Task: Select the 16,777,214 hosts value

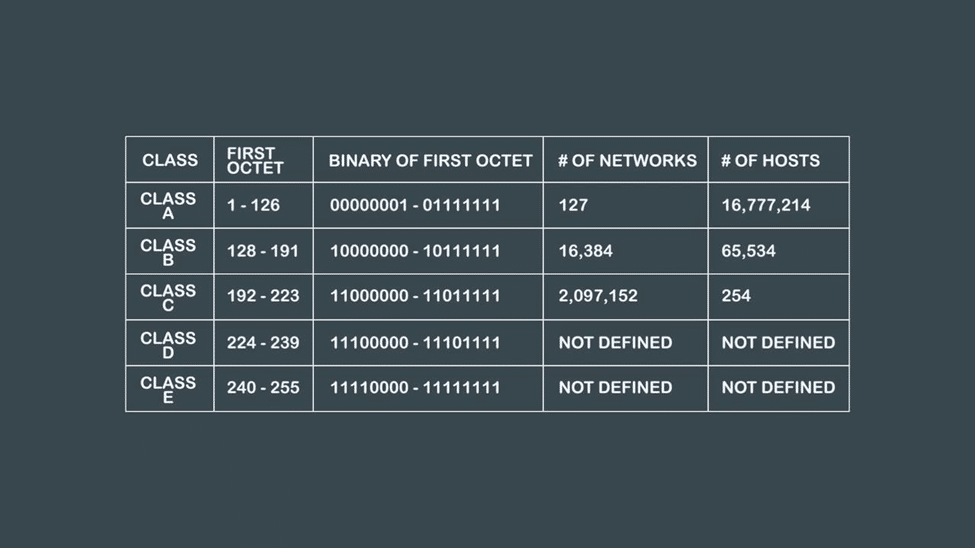Action: point(766,205)
